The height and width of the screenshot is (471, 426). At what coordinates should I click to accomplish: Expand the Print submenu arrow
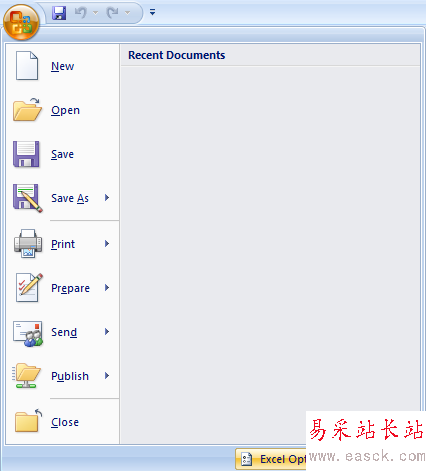[107, 244]
